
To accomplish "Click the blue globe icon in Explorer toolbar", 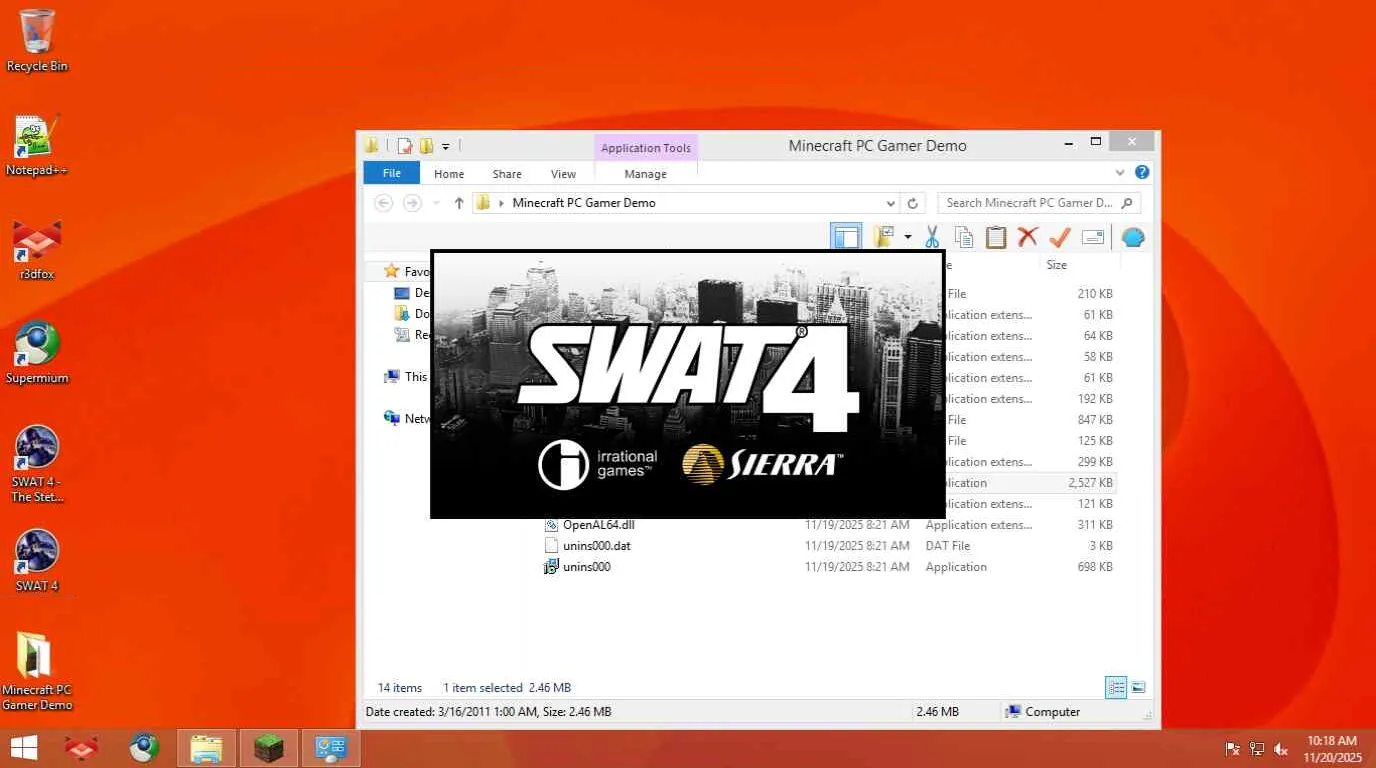I will pyautogui.click(x=1133, y=237).
